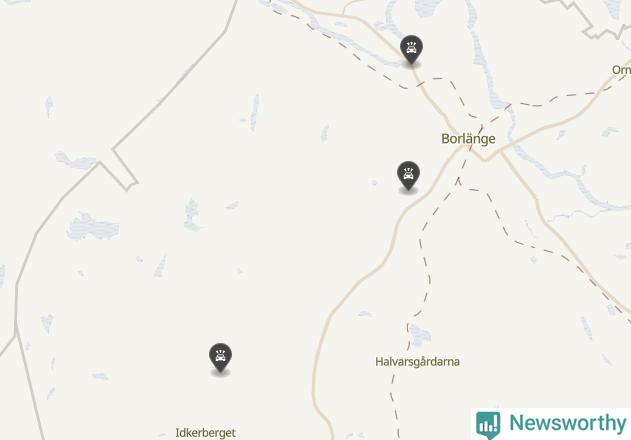The height and width of the screenshot is (440, 631).
Task: Click the Newsworthy bar-chart logo icon
Action: click(488, 424)
